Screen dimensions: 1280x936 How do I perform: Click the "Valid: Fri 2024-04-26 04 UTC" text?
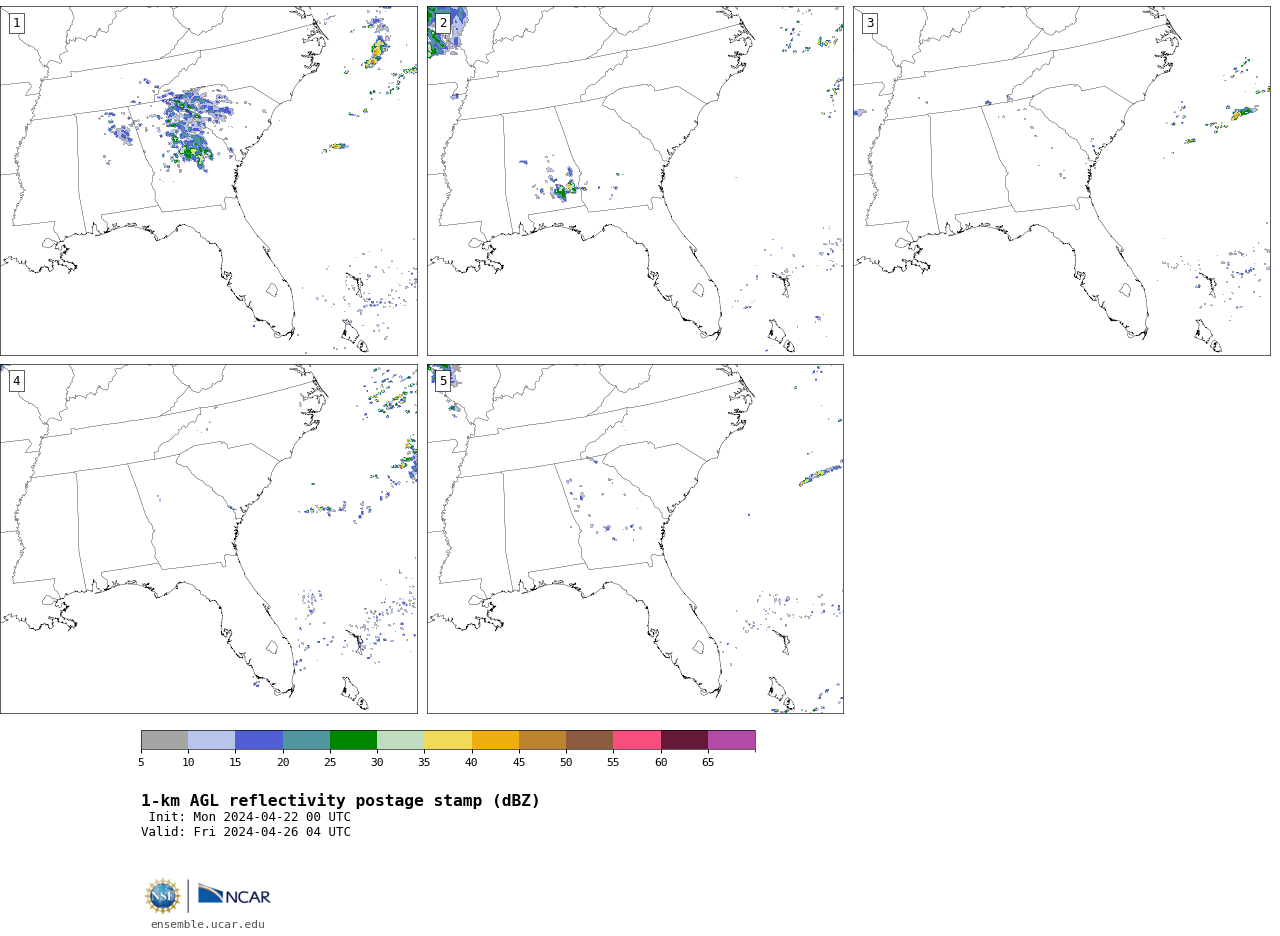[x=246, y=832]
